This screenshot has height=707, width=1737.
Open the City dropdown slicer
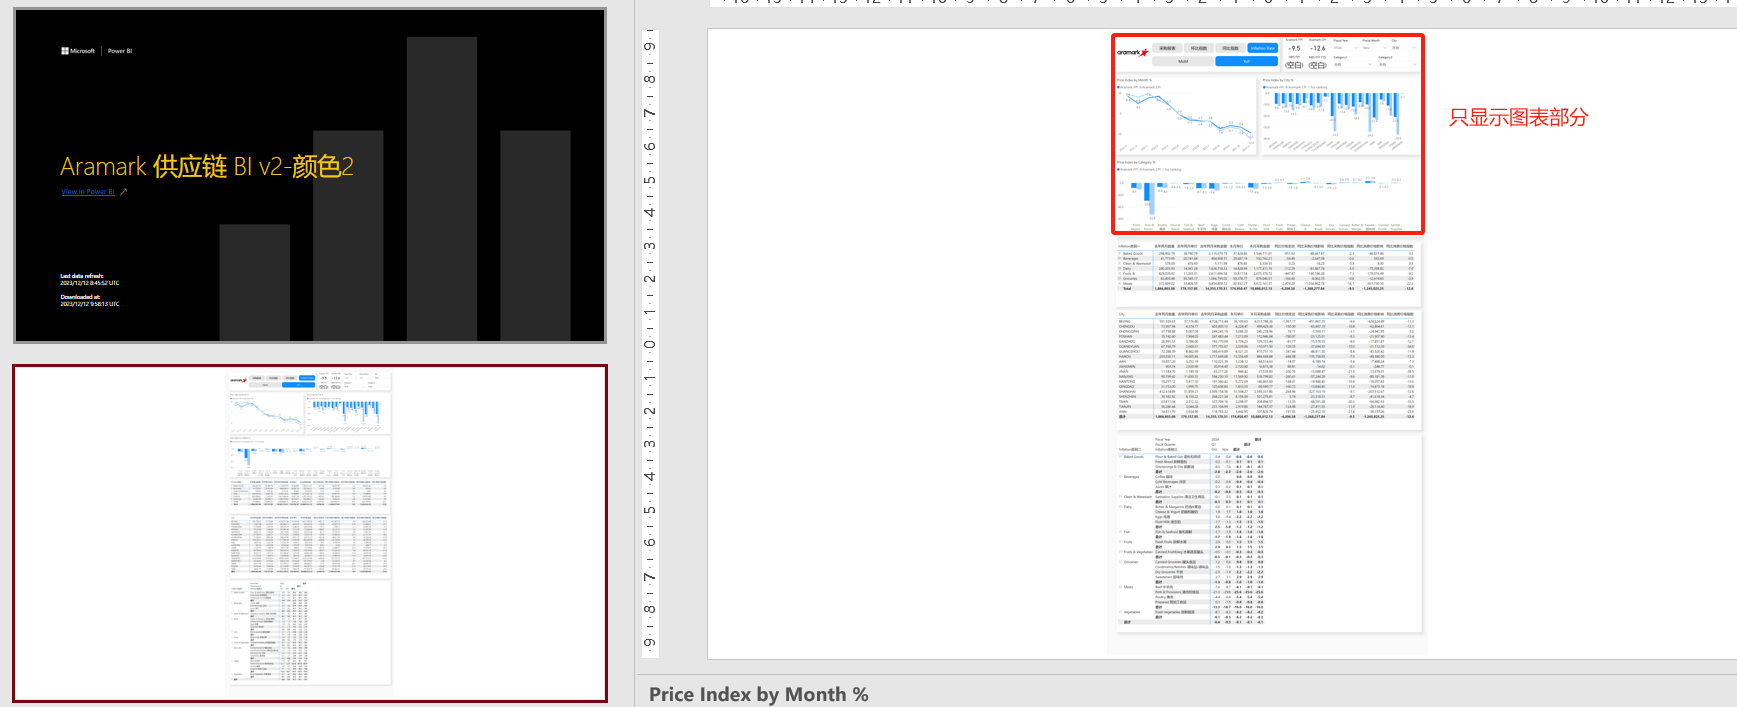pyautogui.click(x=1404, y=48)
